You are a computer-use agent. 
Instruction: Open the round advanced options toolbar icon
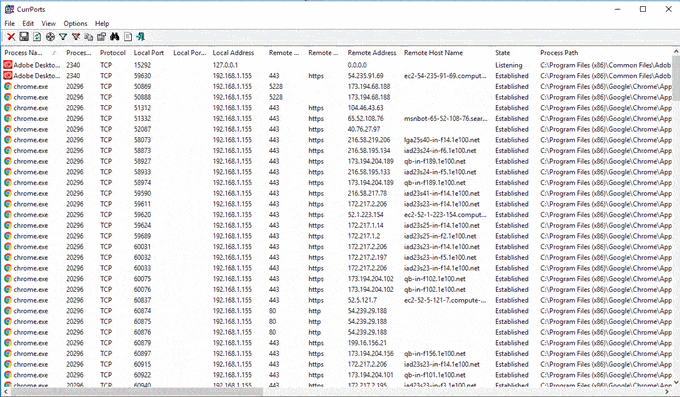pyautogui.click(x=50, y=37)
